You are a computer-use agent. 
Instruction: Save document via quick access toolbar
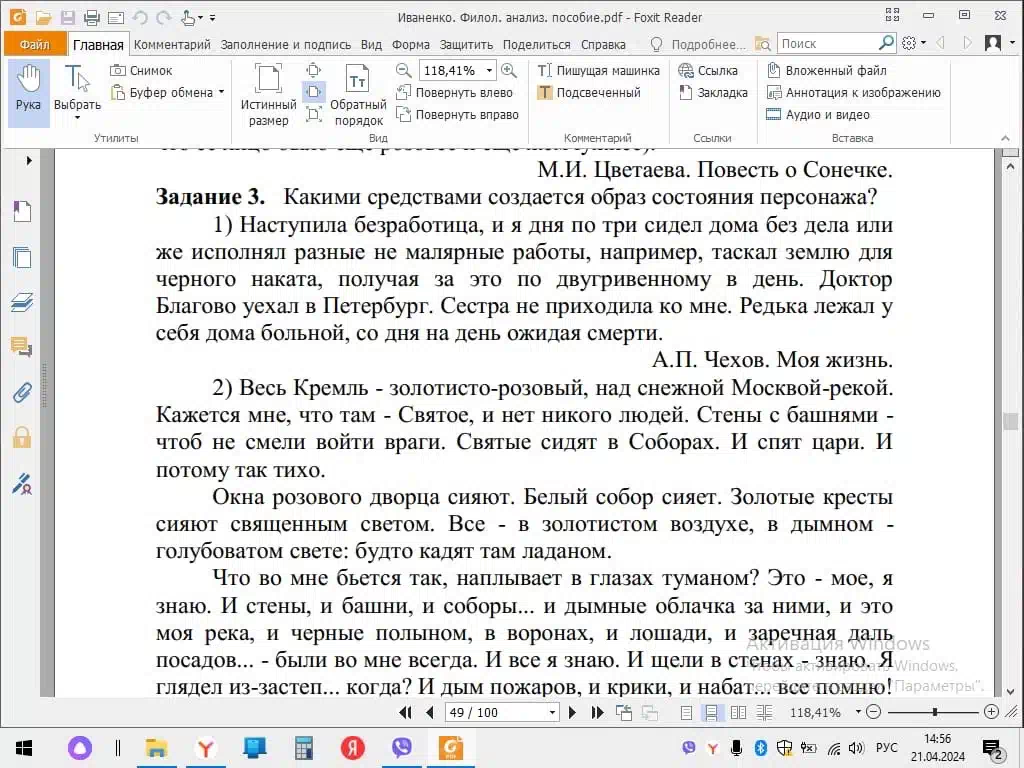pyautogui.click(x=67, y=18)
